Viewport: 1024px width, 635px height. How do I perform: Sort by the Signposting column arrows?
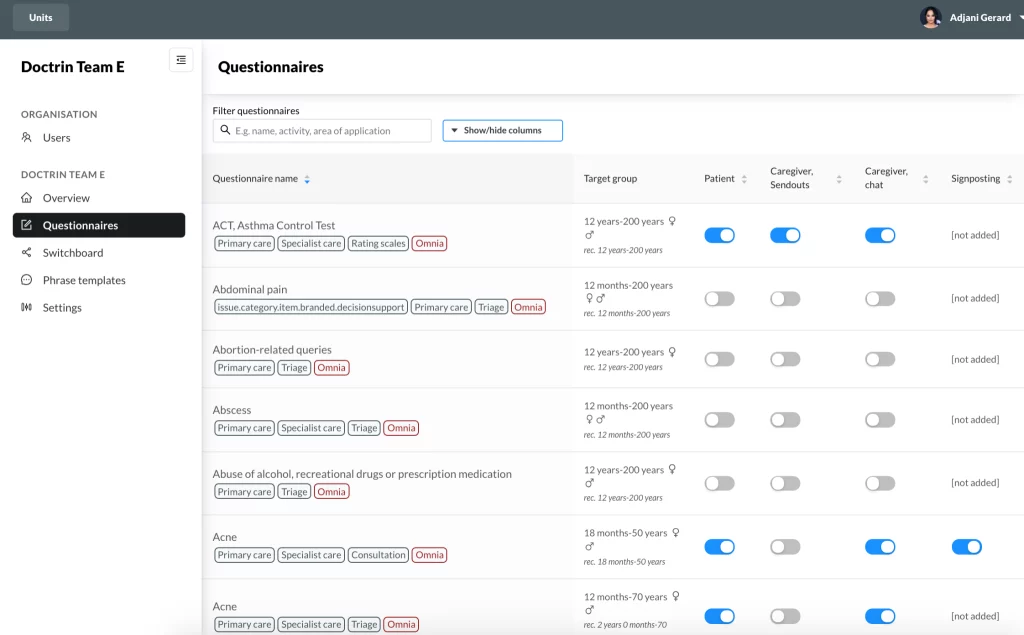[1010, 179]
